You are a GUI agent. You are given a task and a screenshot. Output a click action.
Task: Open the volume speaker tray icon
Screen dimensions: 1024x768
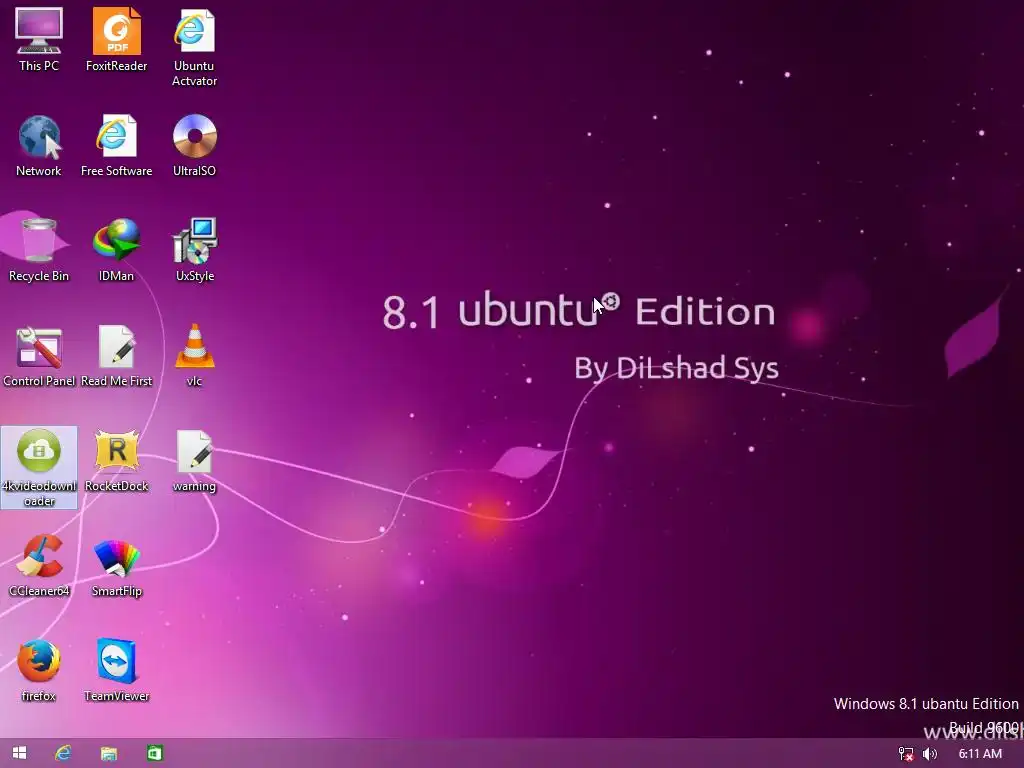[x=930, y=754]
